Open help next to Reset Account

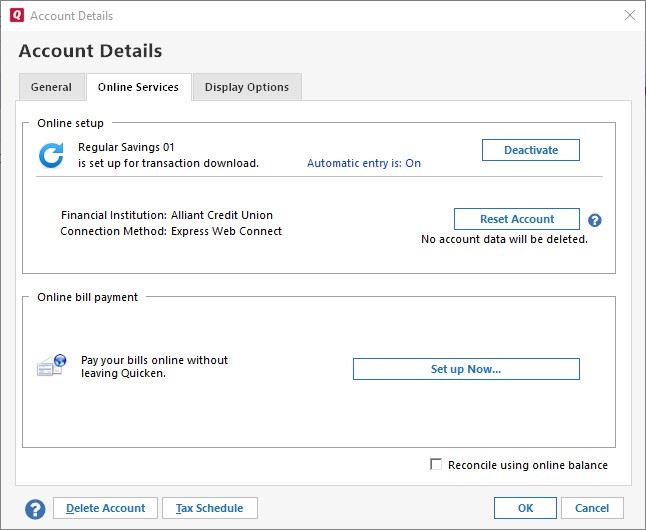click(594, 220)
